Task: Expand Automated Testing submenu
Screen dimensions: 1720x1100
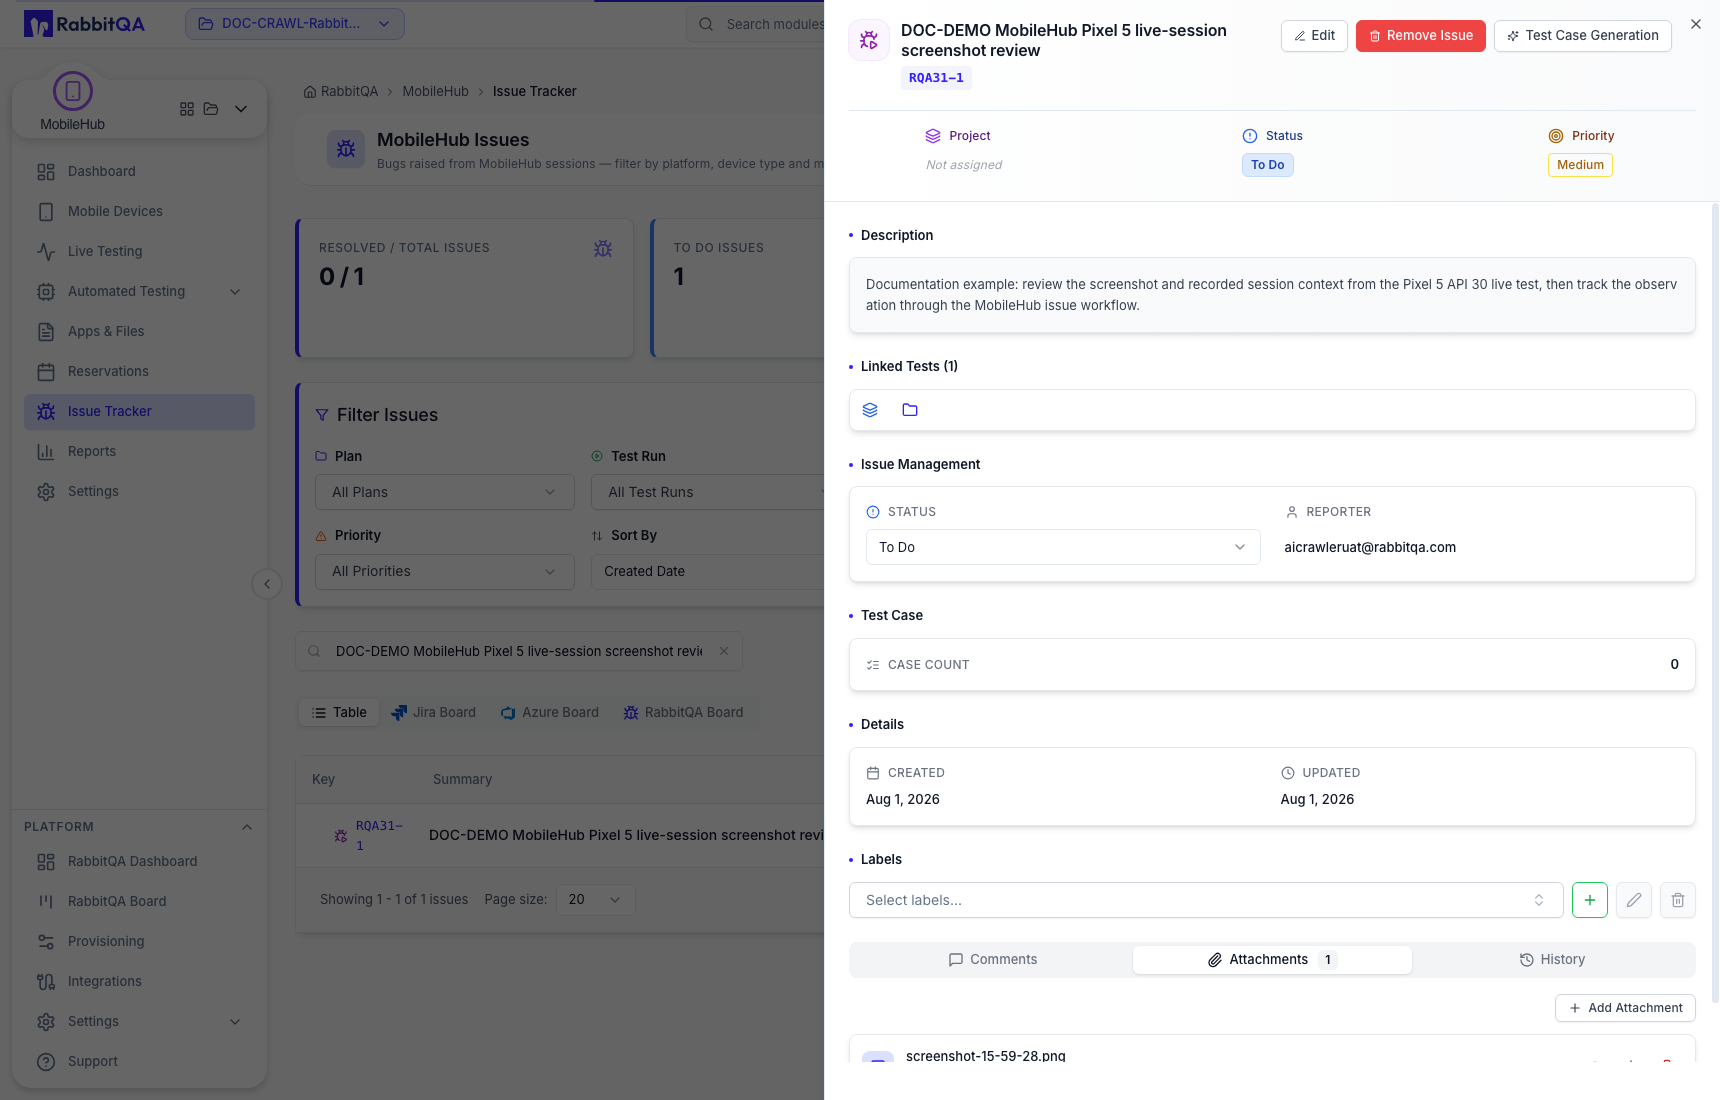Action: [139, 292]
